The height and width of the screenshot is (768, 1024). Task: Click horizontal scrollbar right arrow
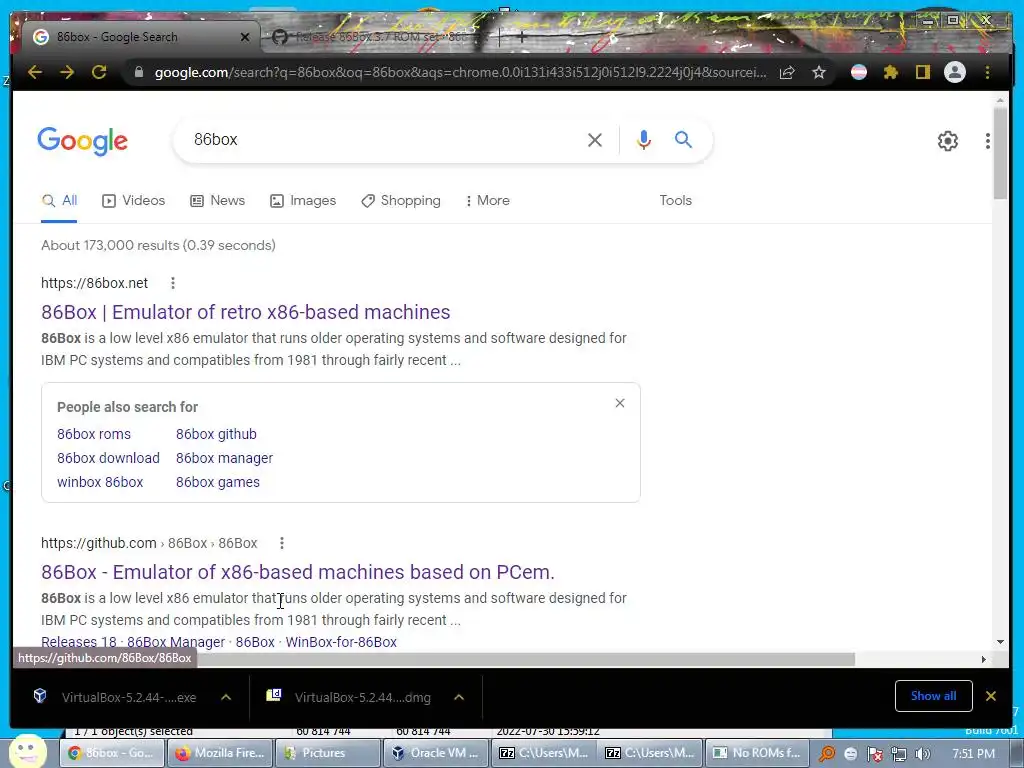coord(984,659)
